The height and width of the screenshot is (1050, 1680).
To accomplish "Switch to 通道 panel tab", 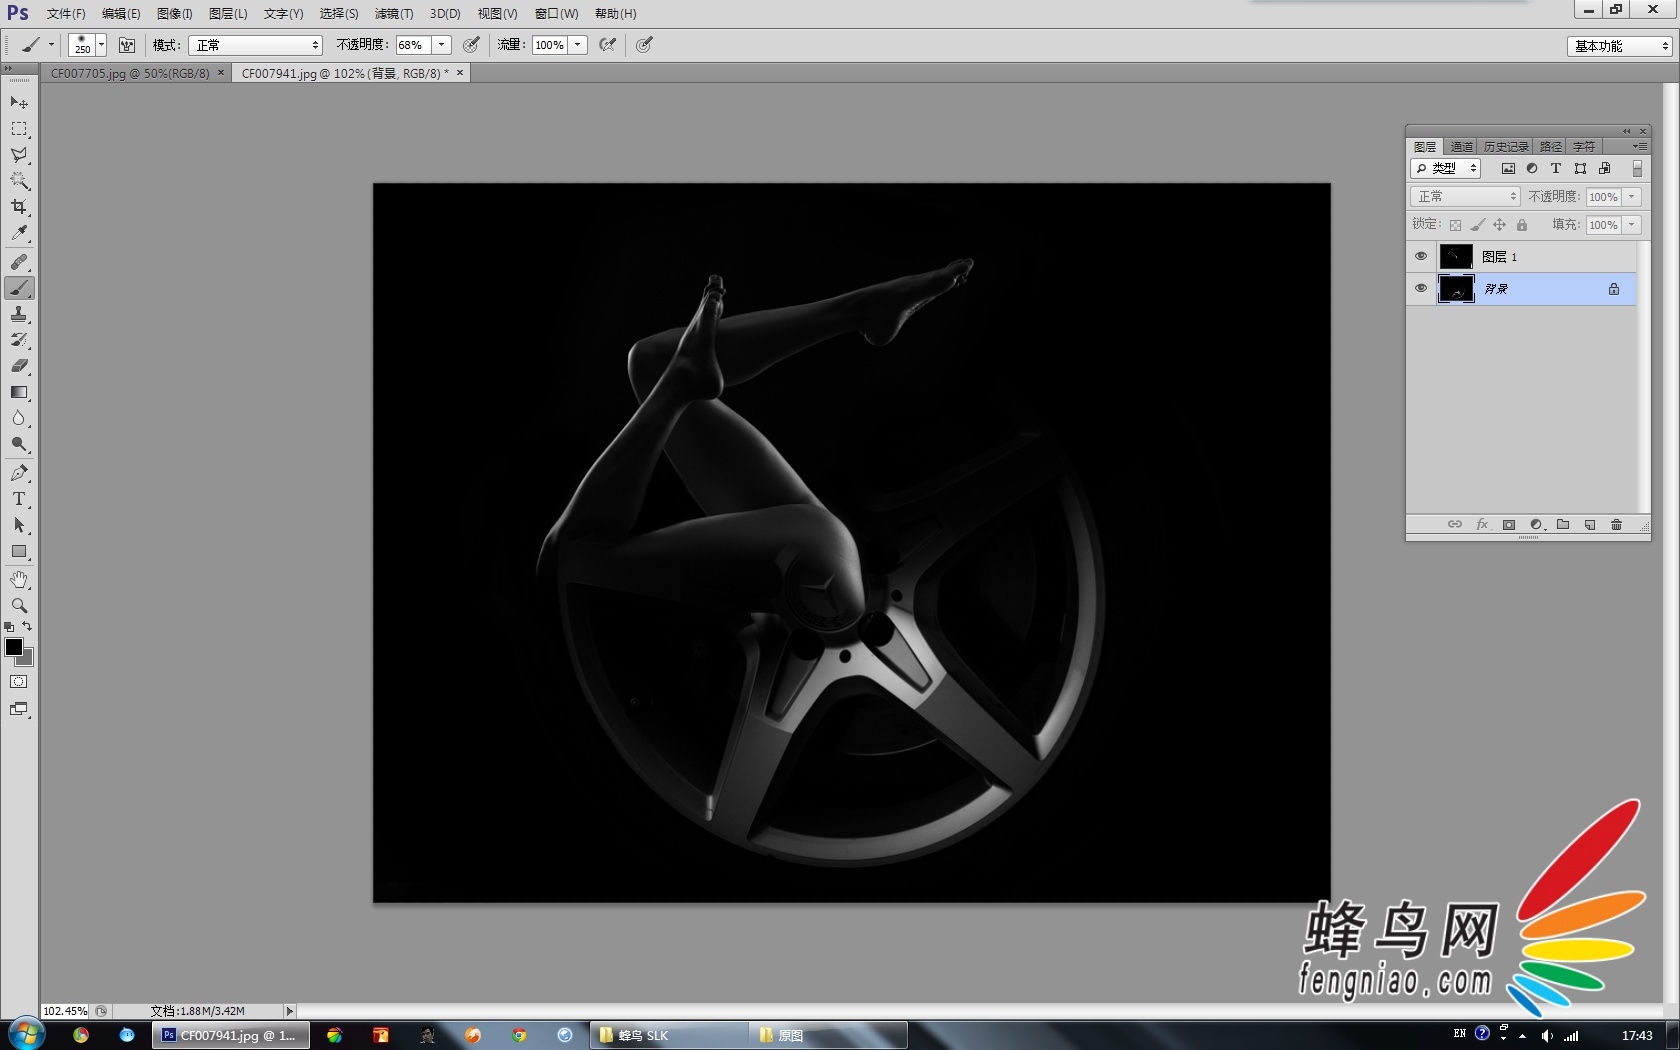I will (1461, 147).
